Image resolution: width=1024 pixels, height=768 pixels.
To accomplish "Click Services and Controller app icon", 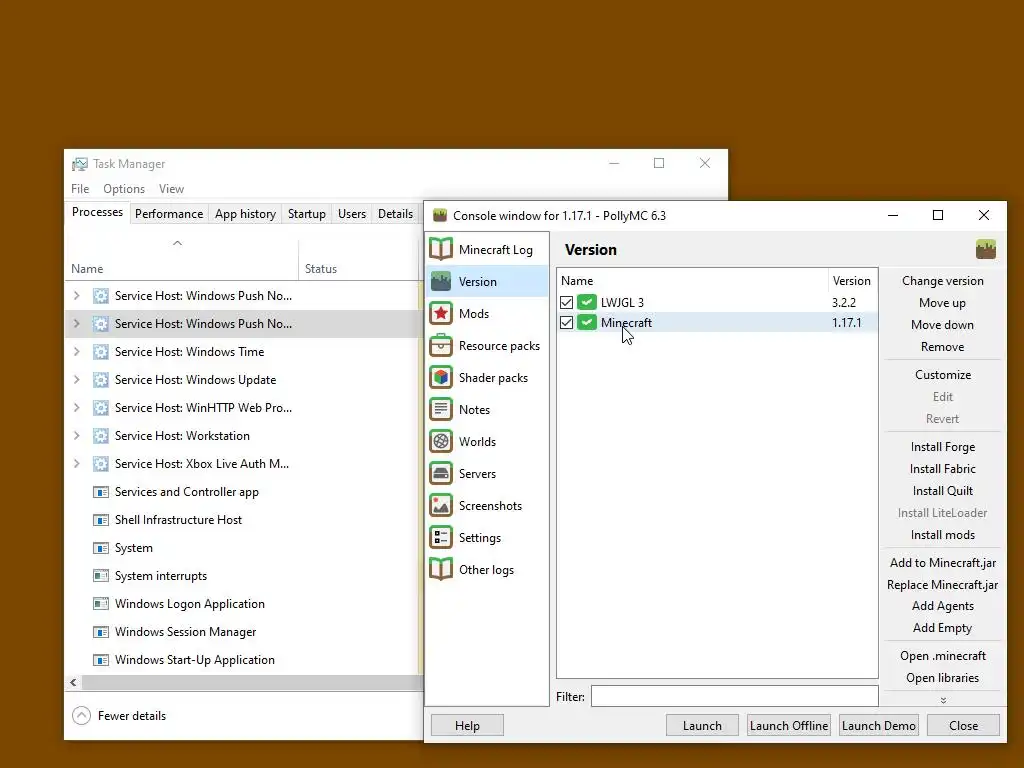I will [101, 492].
